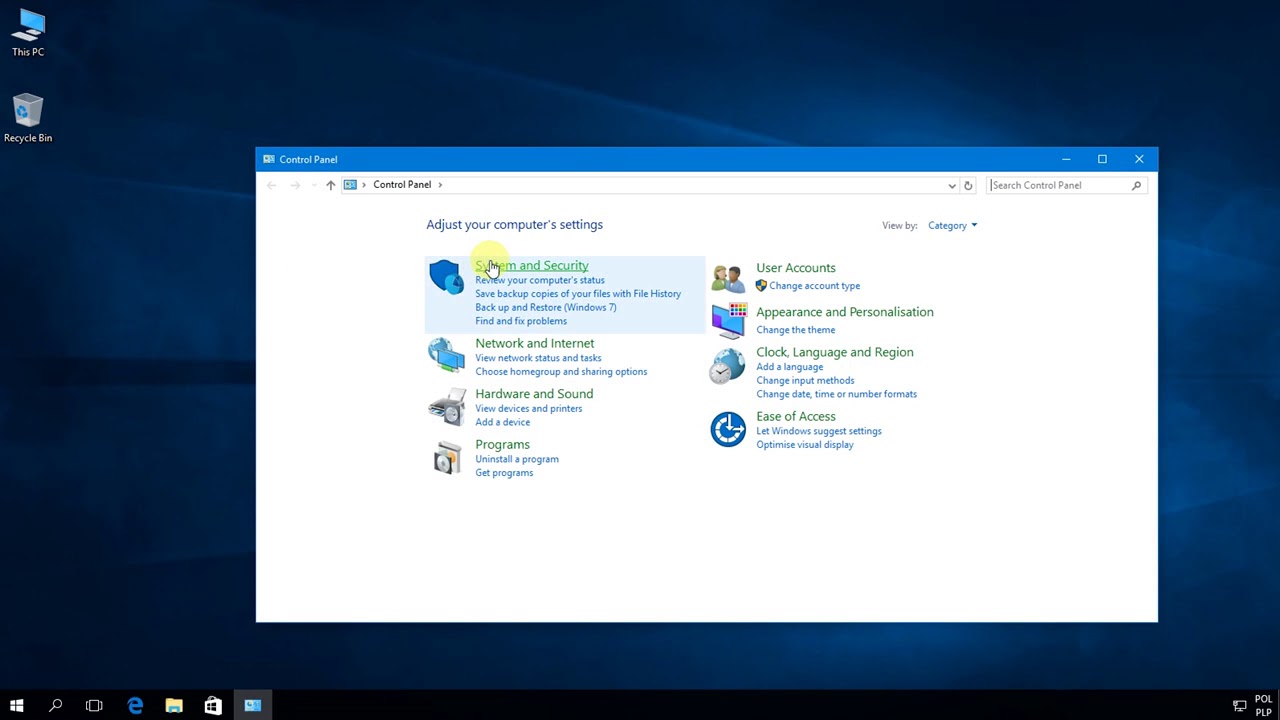Open Programs heading link
The width and height of the screenshot is (1280, 720).
(x=503, y=444)
